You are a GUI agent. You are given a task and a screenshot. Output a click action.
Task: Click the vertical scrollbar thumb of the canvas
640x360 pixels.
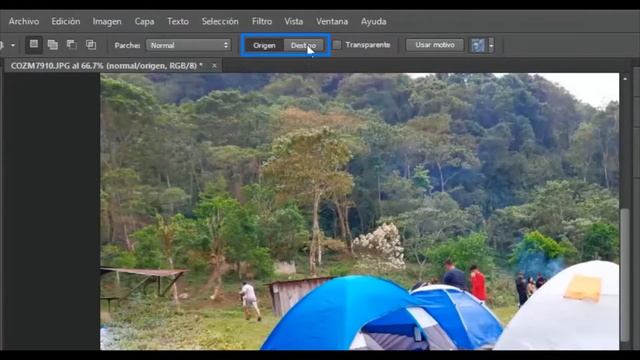pos(625,274)
